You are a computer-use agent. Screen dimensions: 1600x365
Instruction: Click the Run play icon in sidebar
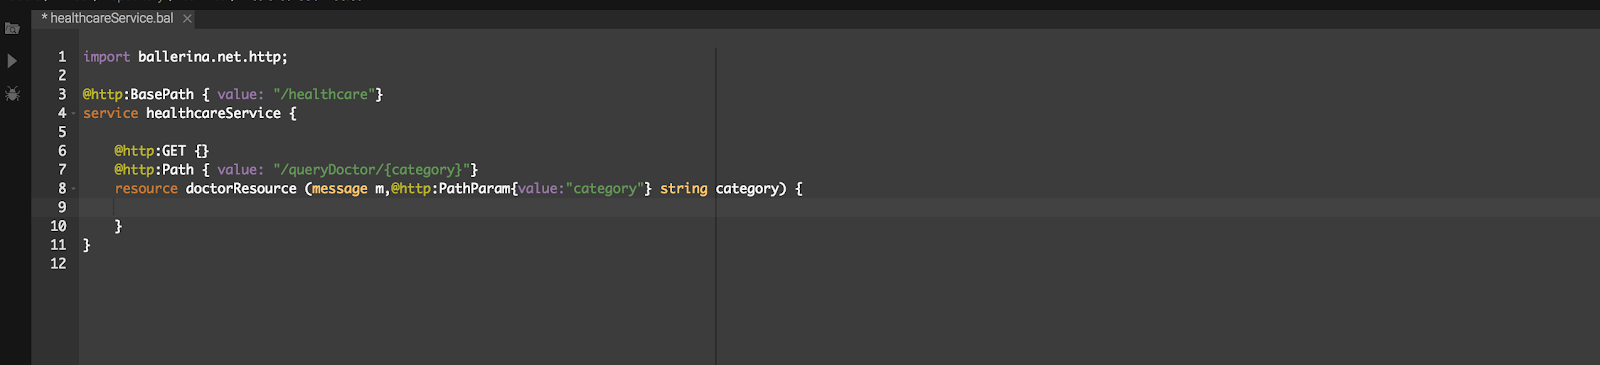(12, 61)
